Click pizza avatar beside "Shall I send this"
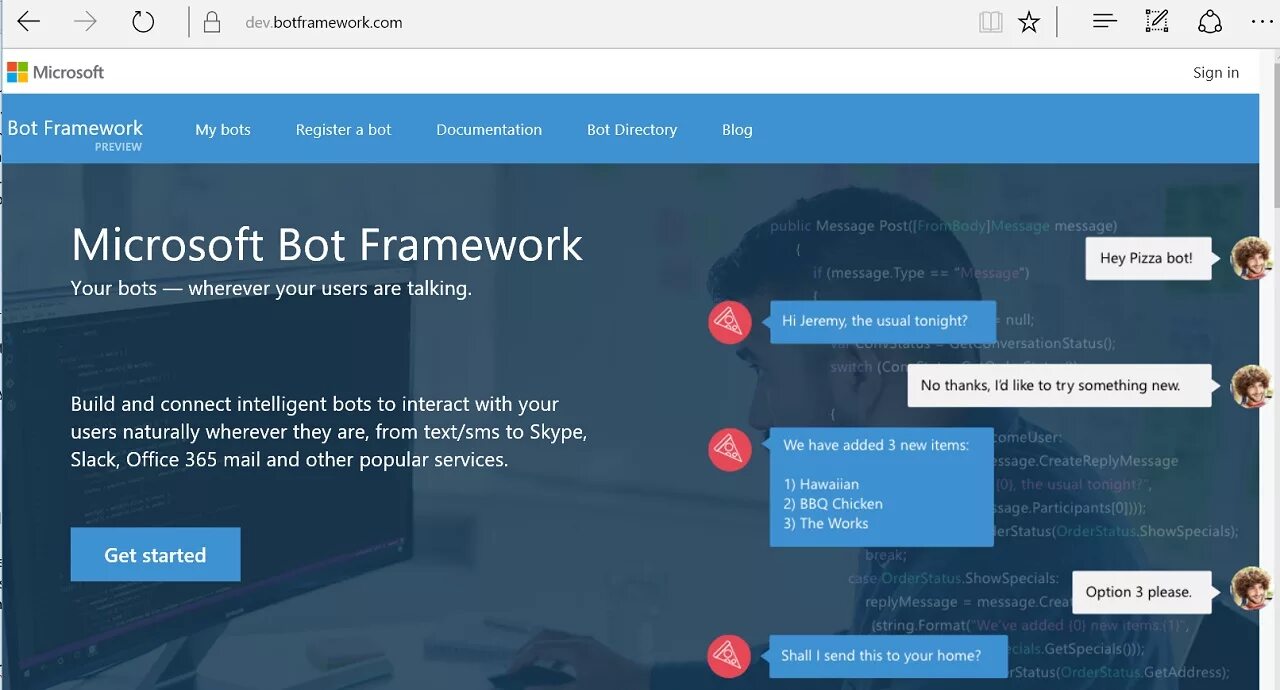The width and height of the screenshot is (1280, 690). 729,656
